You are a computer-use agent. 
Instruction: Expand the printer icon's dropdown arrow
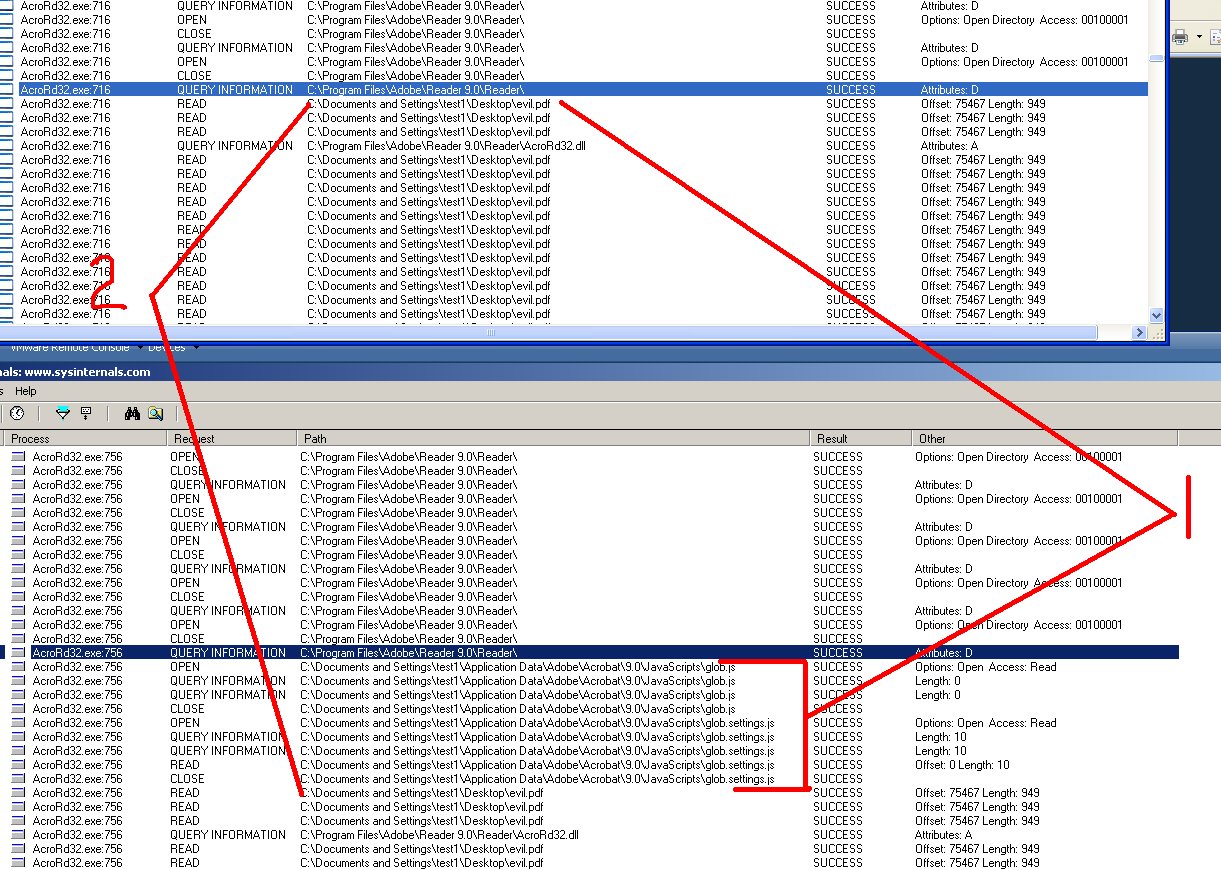coord(1198,37)
